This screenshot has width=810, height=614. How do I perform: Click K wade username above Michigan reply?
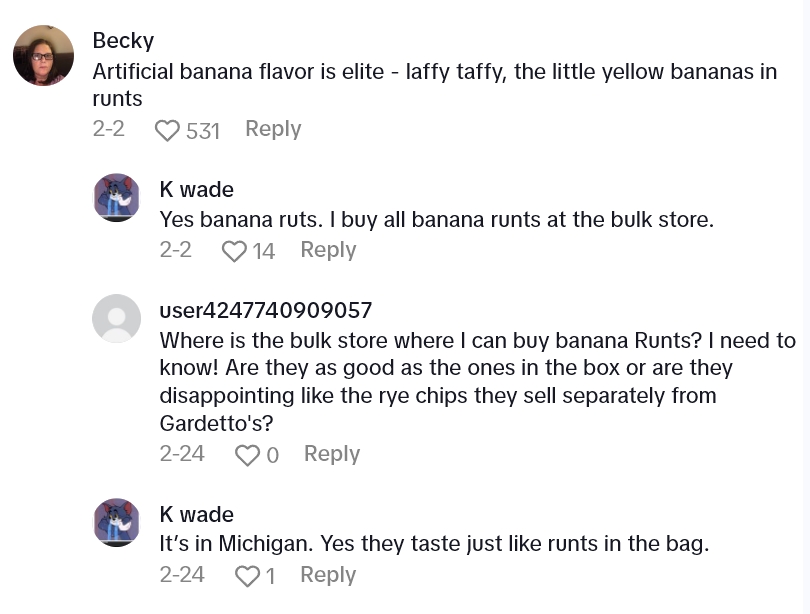tap(197, 514)
